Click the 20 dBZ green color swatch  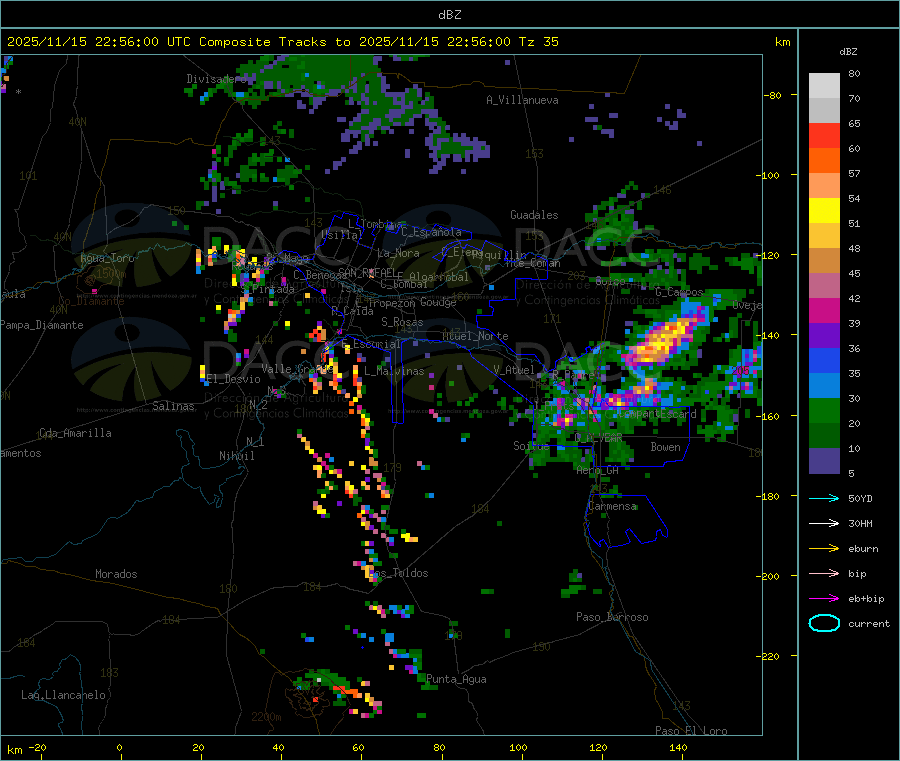coord(824,410)
